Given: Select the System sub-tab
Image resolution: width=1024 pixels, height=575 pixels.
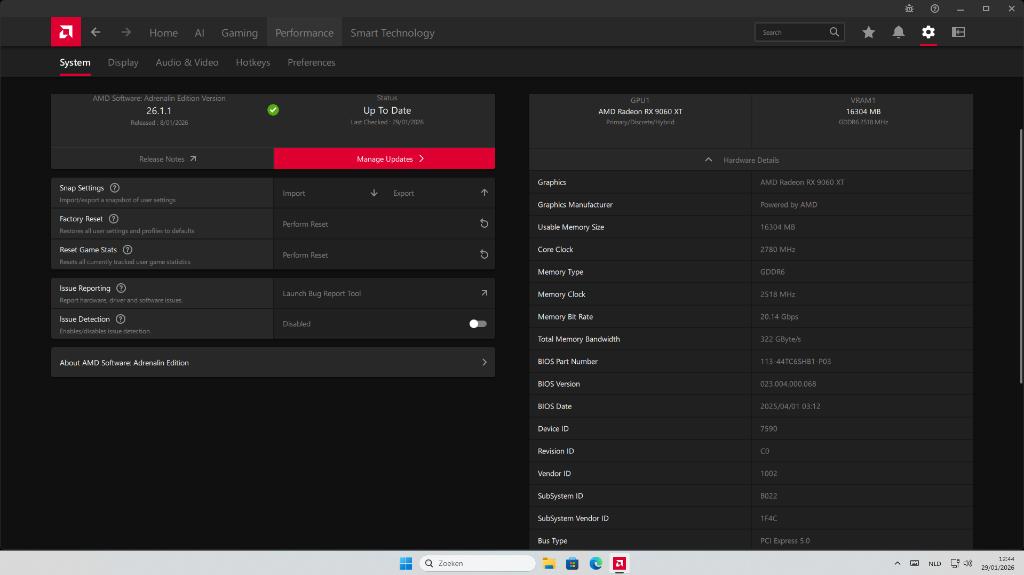Looking at the screenshot, I should click(x=75, y=63).
